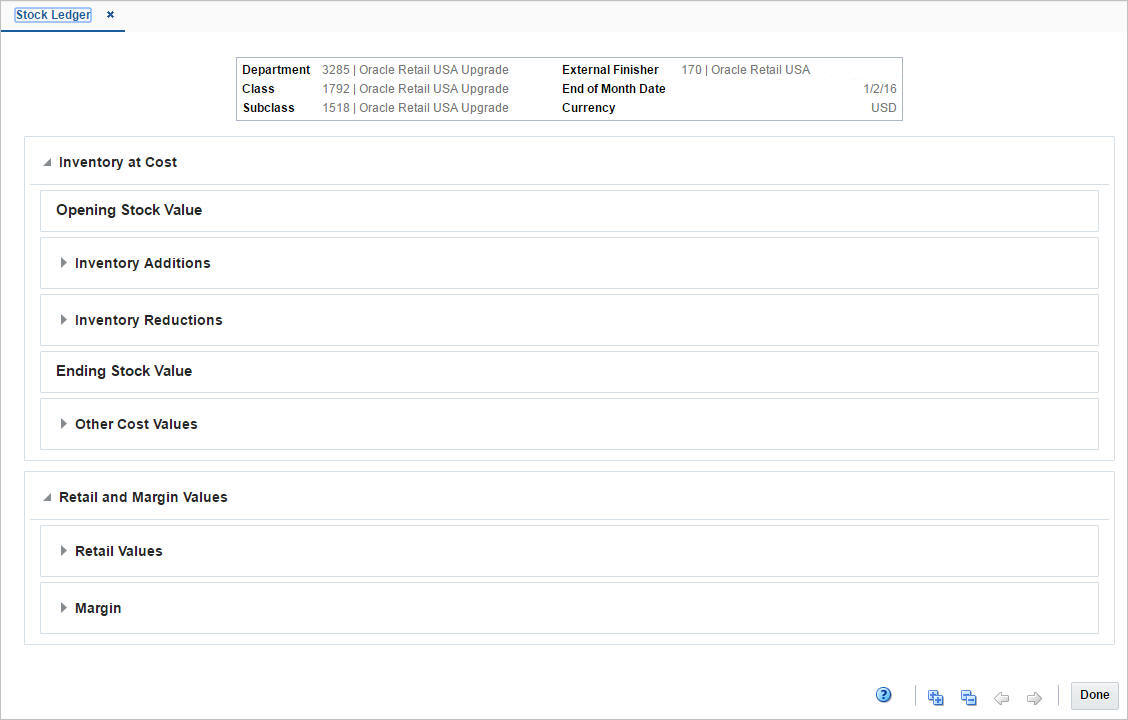Select the back navigation arrow icon
The height and width of the screenshot is (720, 1128).
point(1001,697)
